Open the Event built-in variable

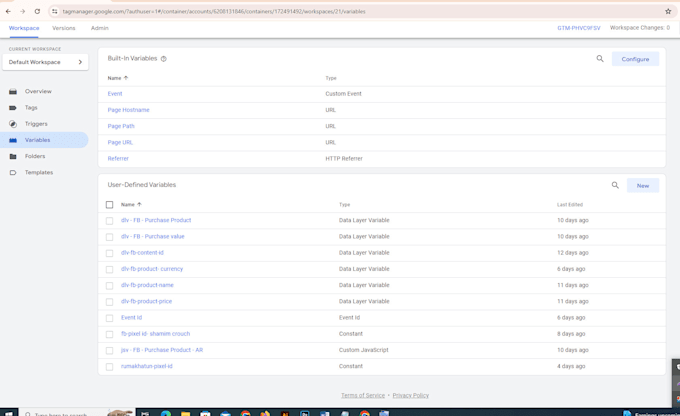[115, 94]
